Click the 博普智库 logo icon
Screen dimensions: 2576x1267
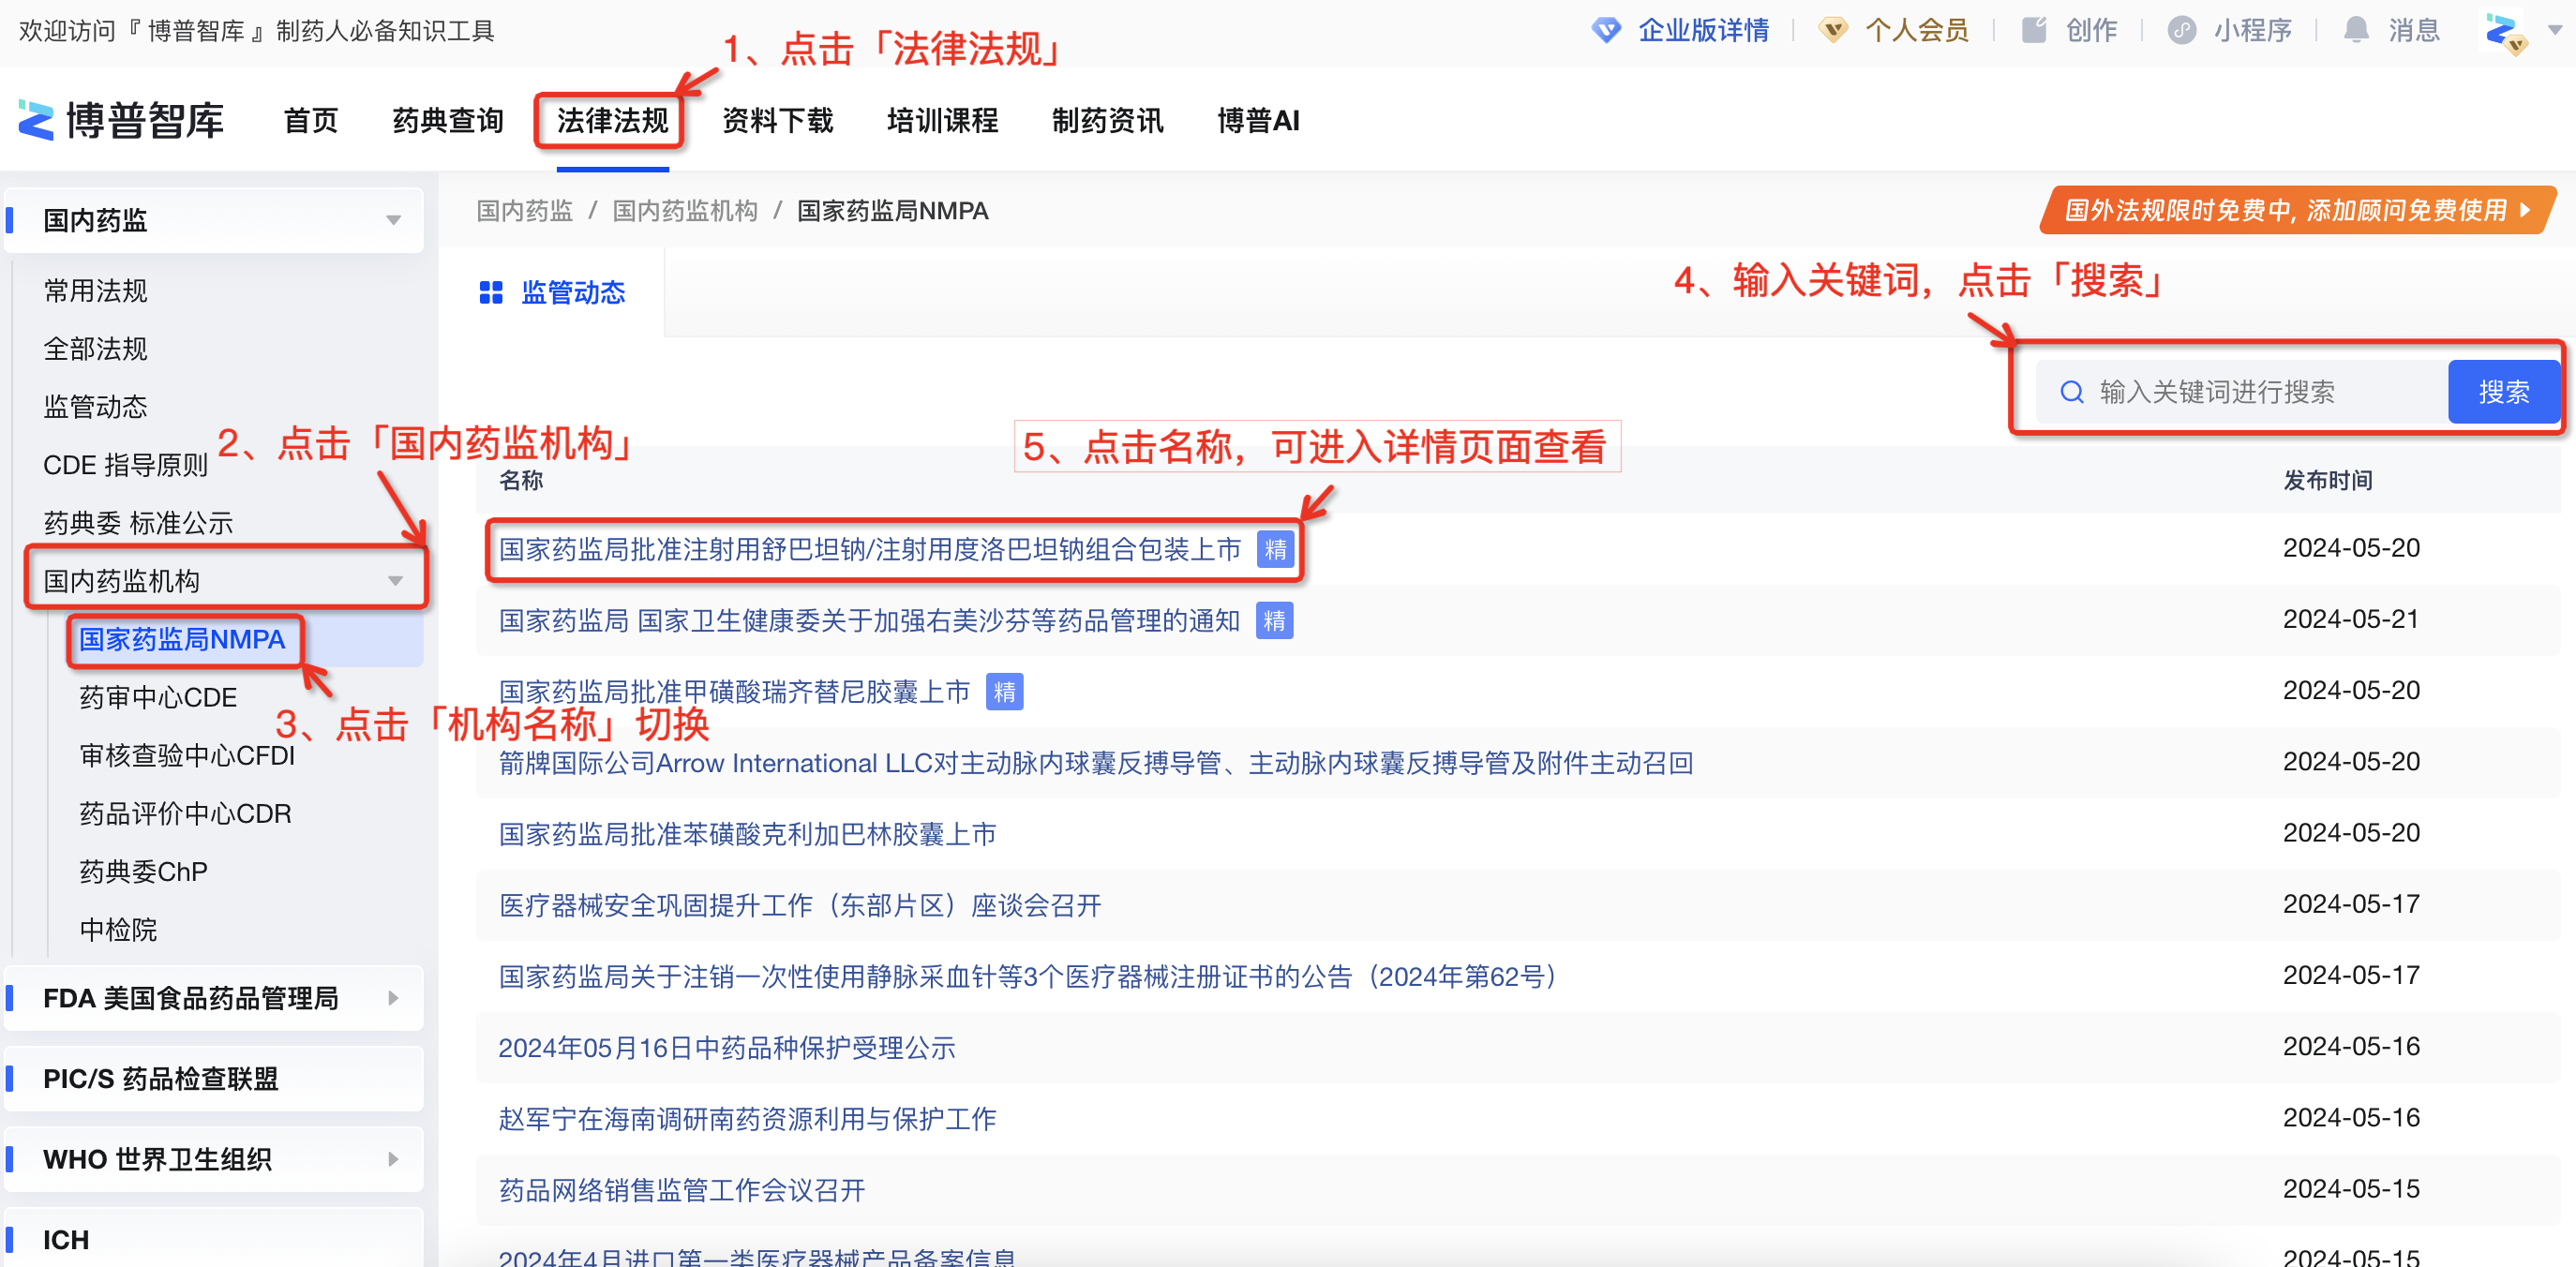[36, 120]
